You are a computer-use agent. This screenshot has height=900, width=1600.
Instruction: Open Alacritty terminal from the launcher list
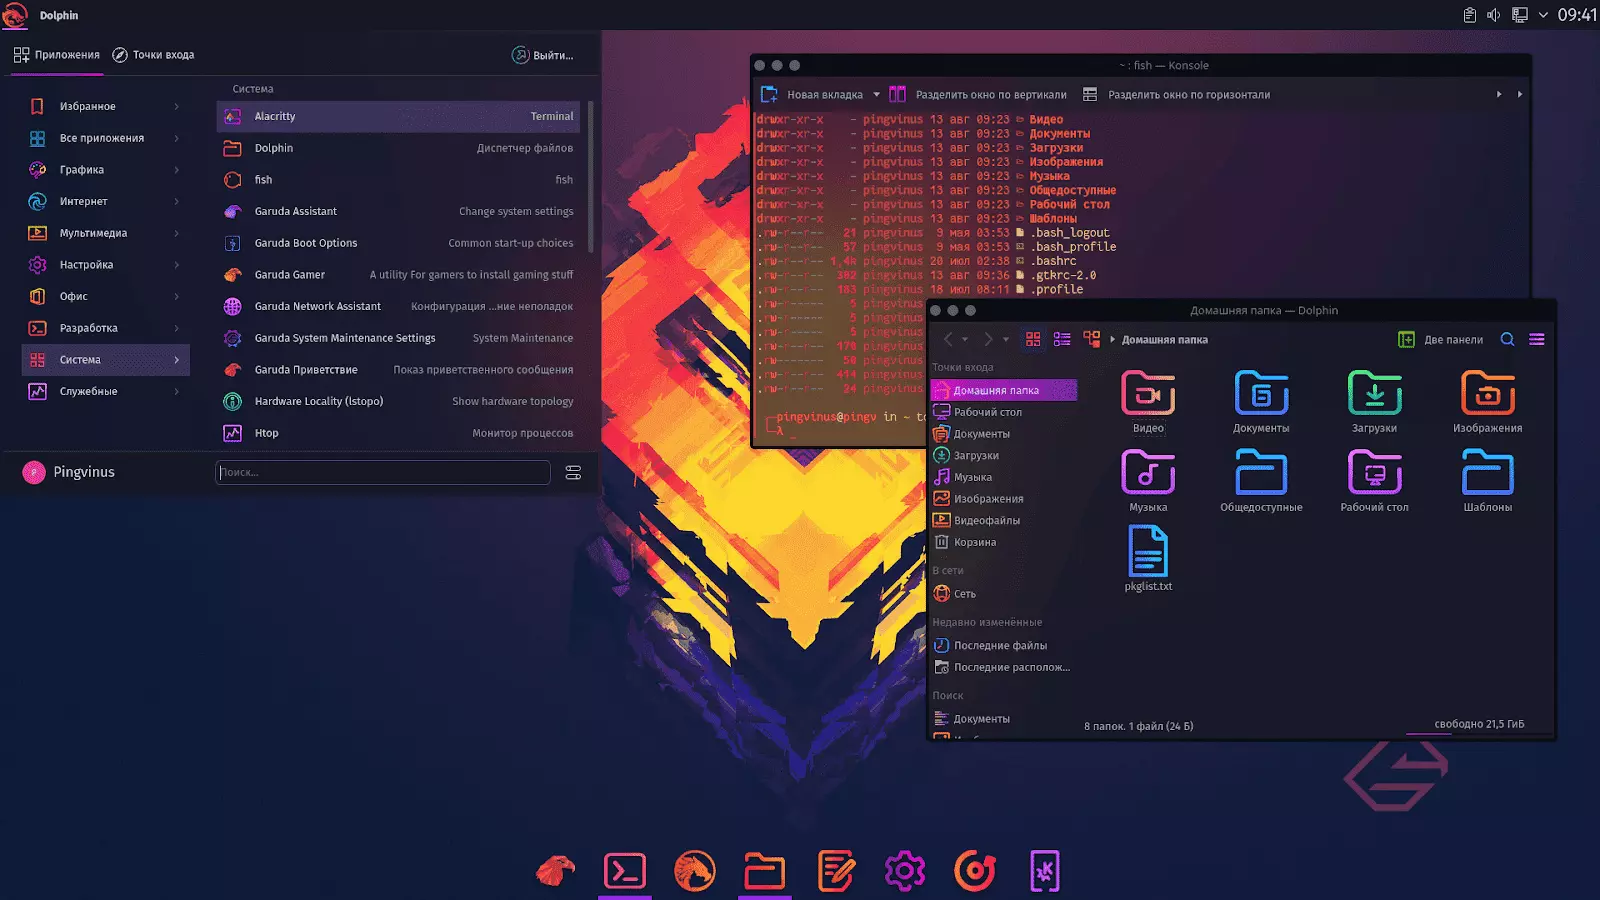pos(398,116)
